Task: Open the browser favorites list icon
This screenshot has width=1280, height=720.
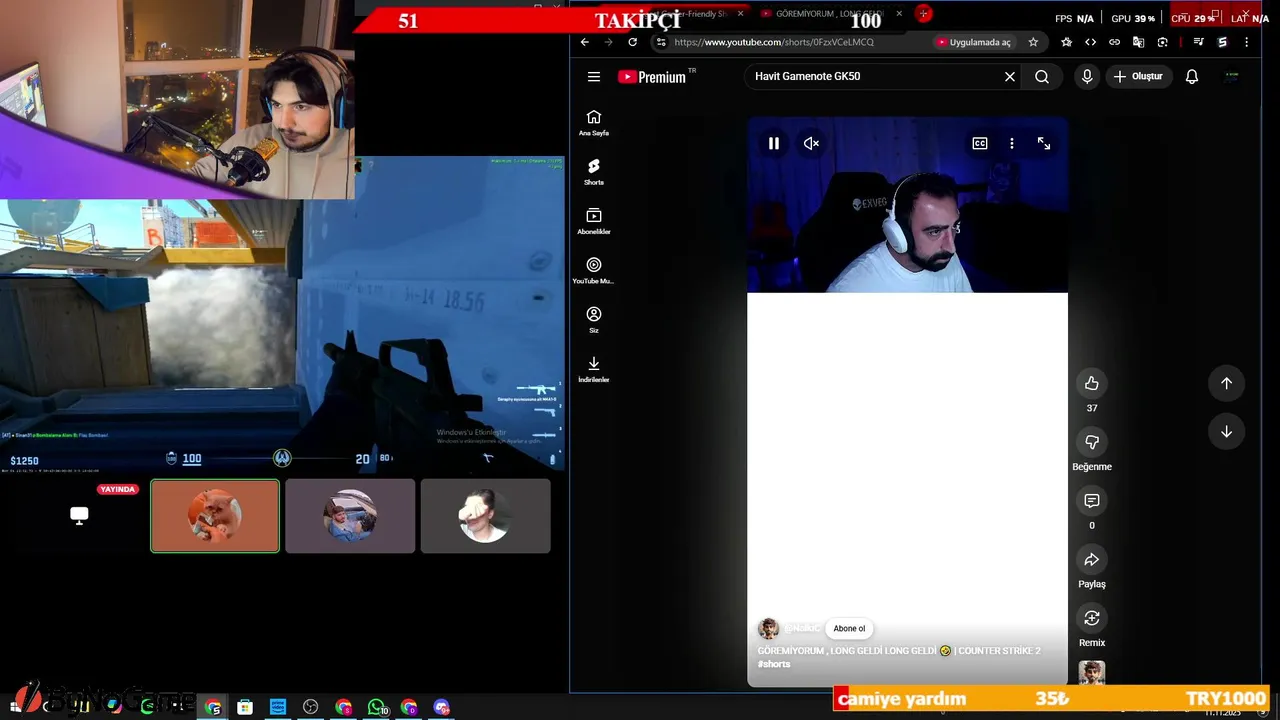Action: click(1066, 42)
